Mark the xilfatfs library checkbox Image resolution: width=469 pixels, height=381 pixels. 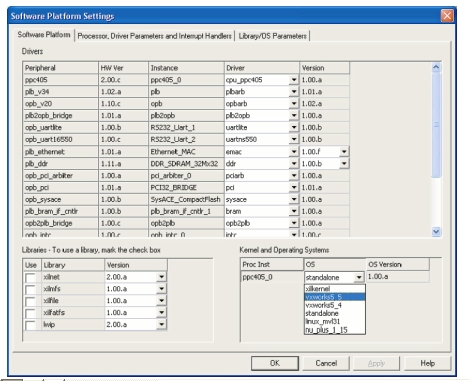pos(30,313)
